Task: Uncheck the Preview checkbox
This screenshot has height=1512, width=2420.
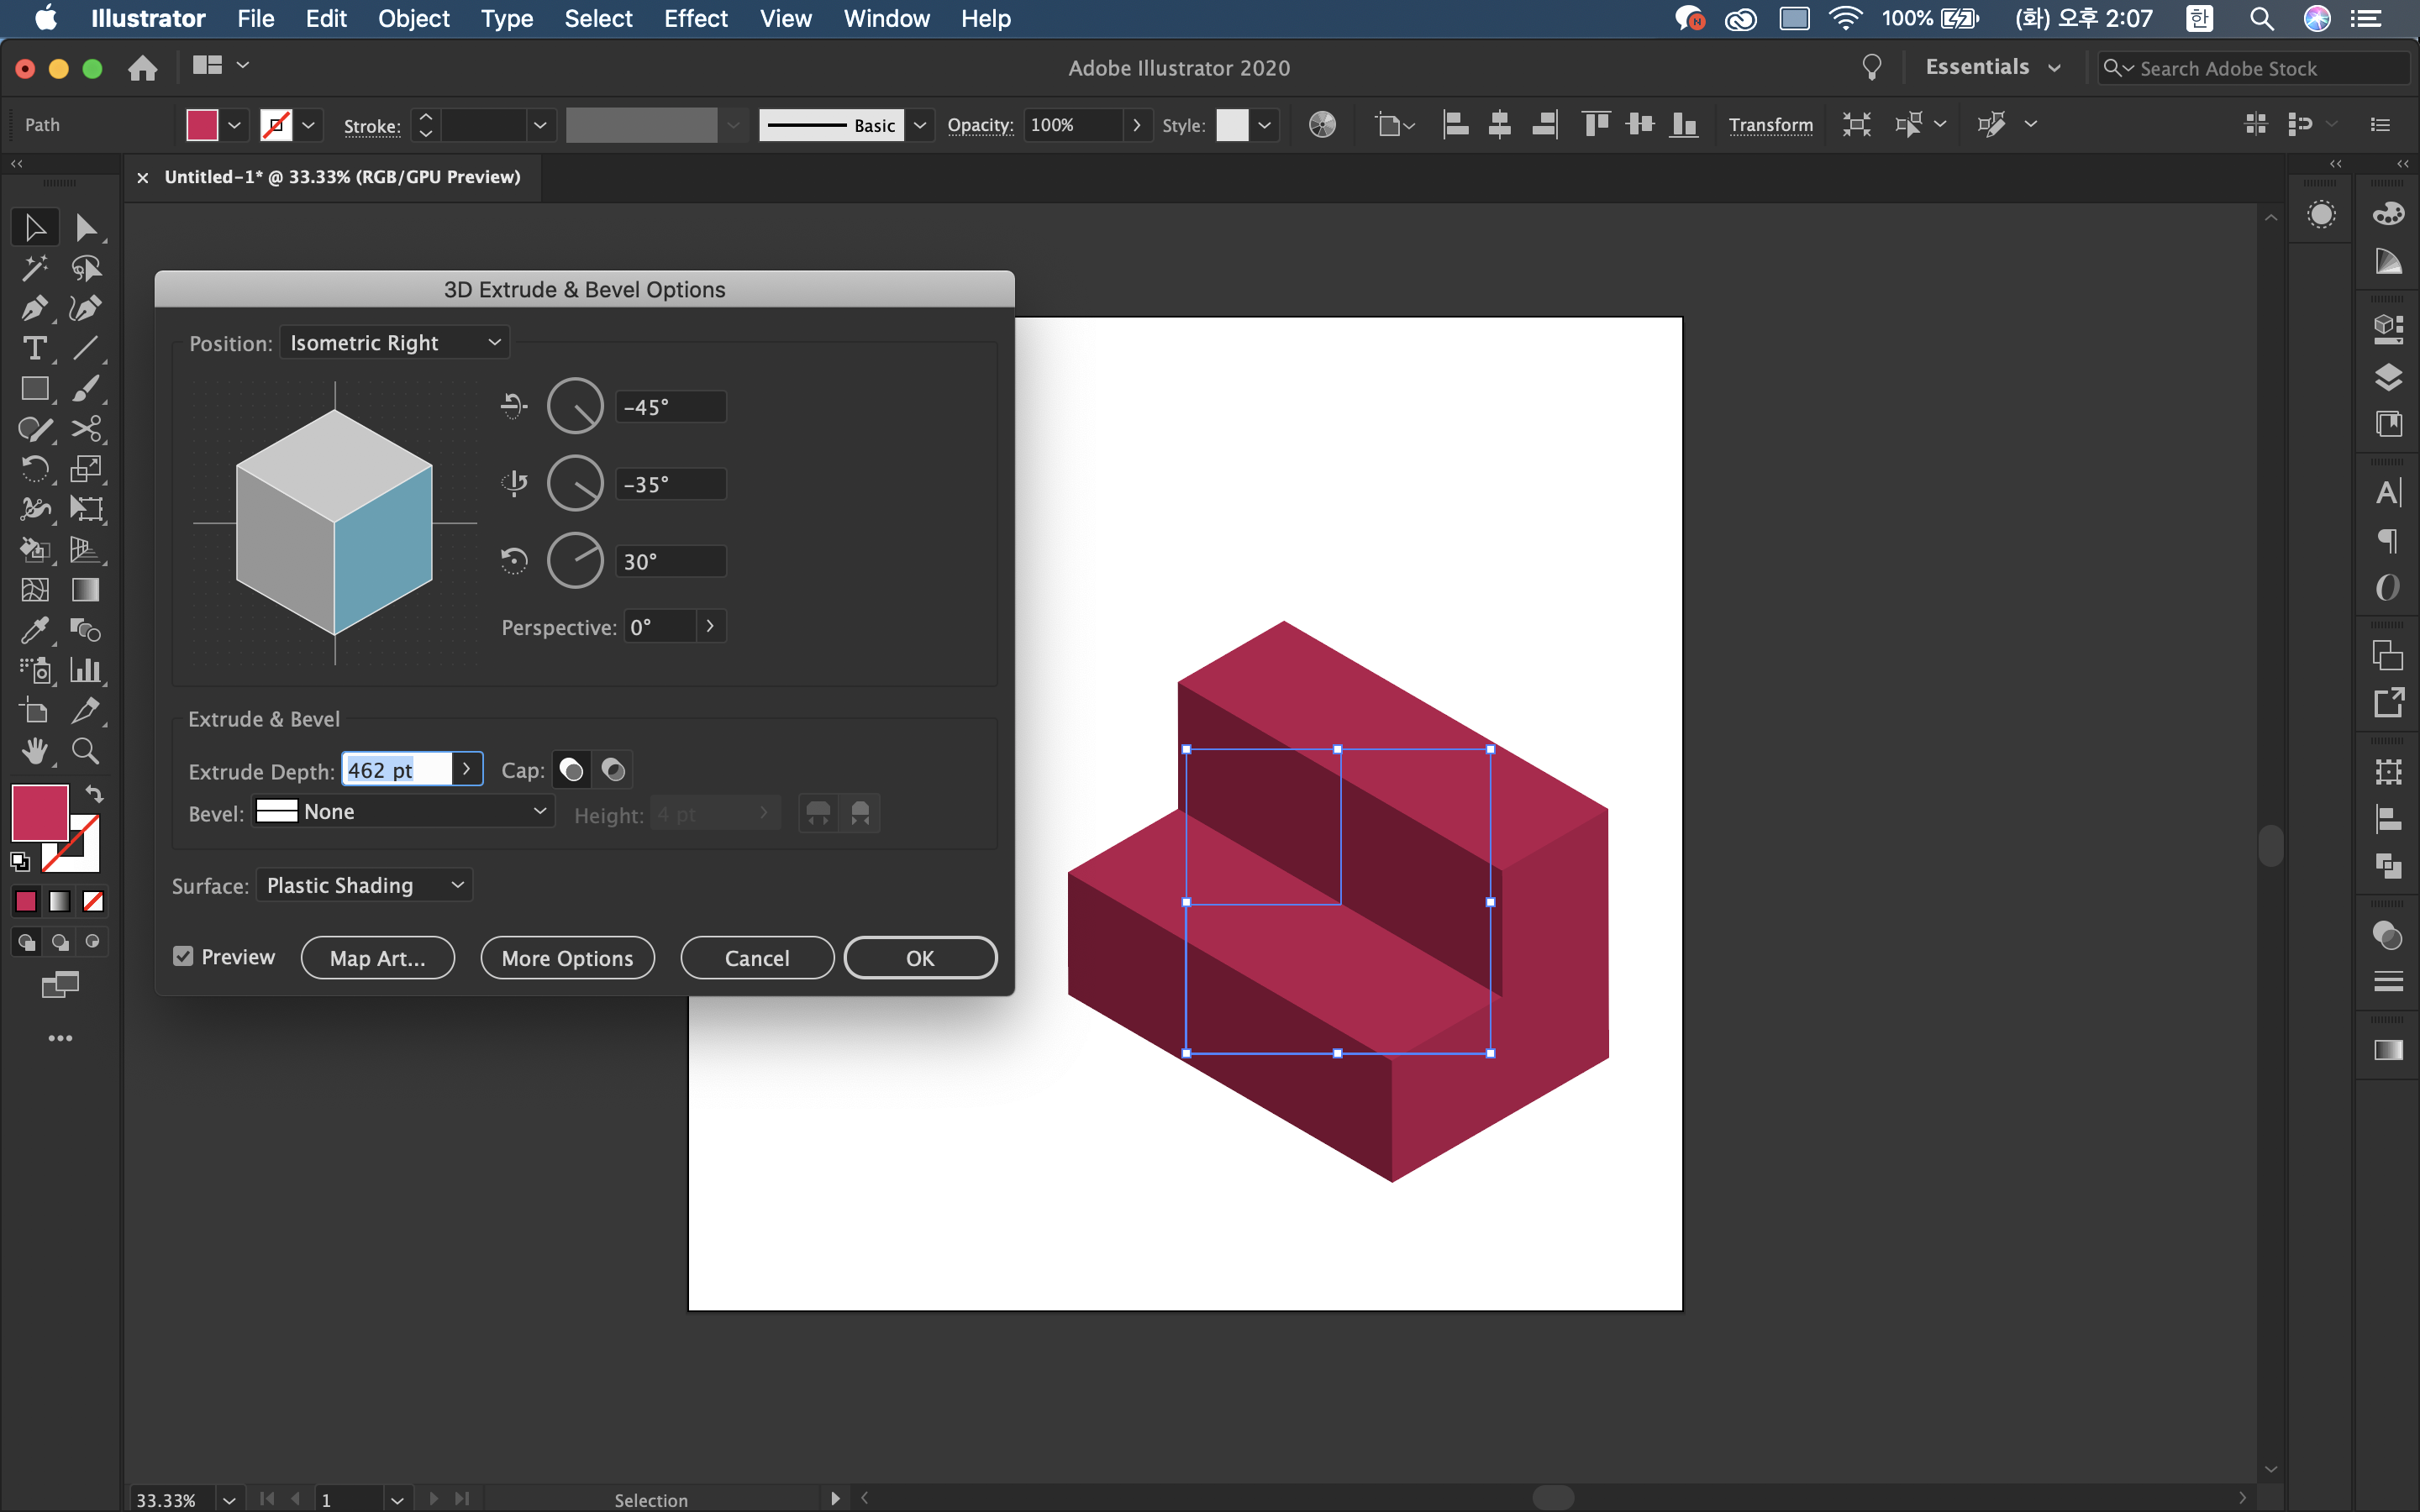Action: (x=183, y=956)
